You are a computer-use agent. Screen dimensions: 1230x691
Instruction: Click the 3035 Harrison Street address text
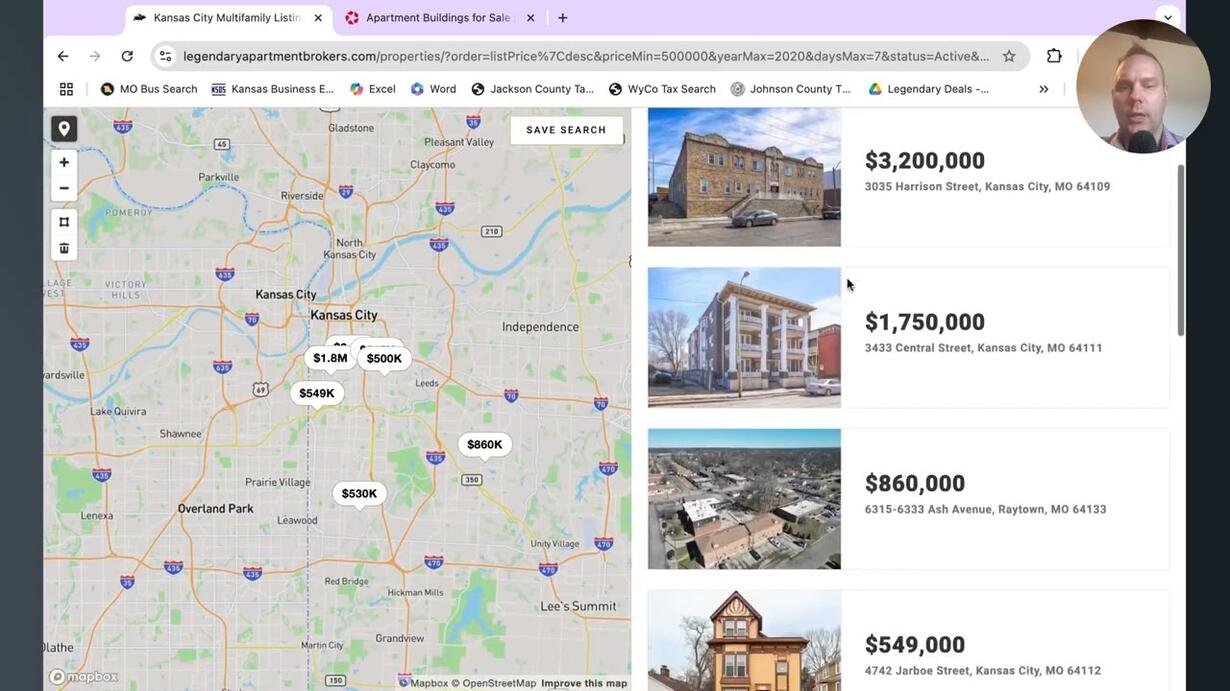click(987, 187)
